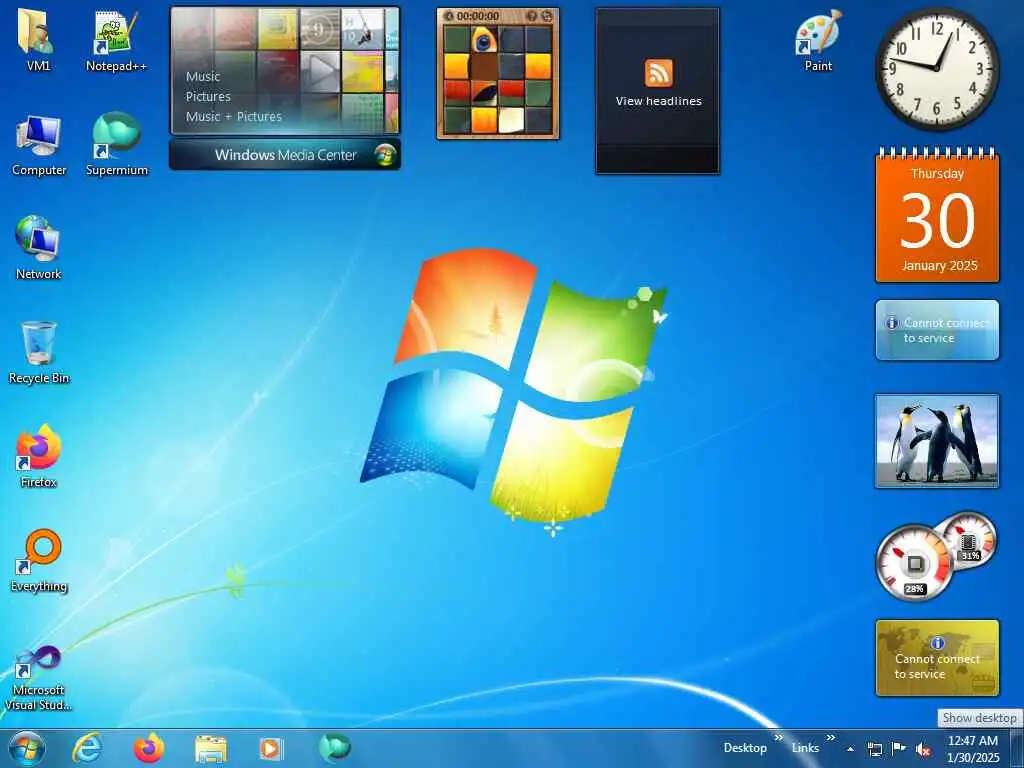Select Music + Pictures in the Media Center gadget
Screen dimensions: 1024x768
[x=233, y=117]
